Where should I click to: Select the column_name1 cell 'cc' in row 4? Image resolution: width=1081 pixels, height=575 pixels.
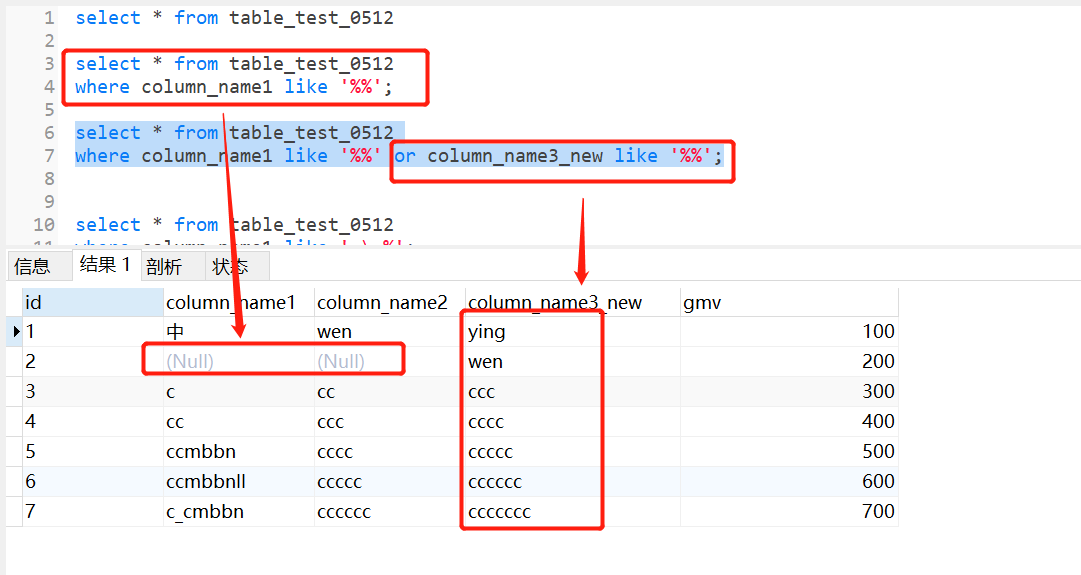click(x=239, y=421)
